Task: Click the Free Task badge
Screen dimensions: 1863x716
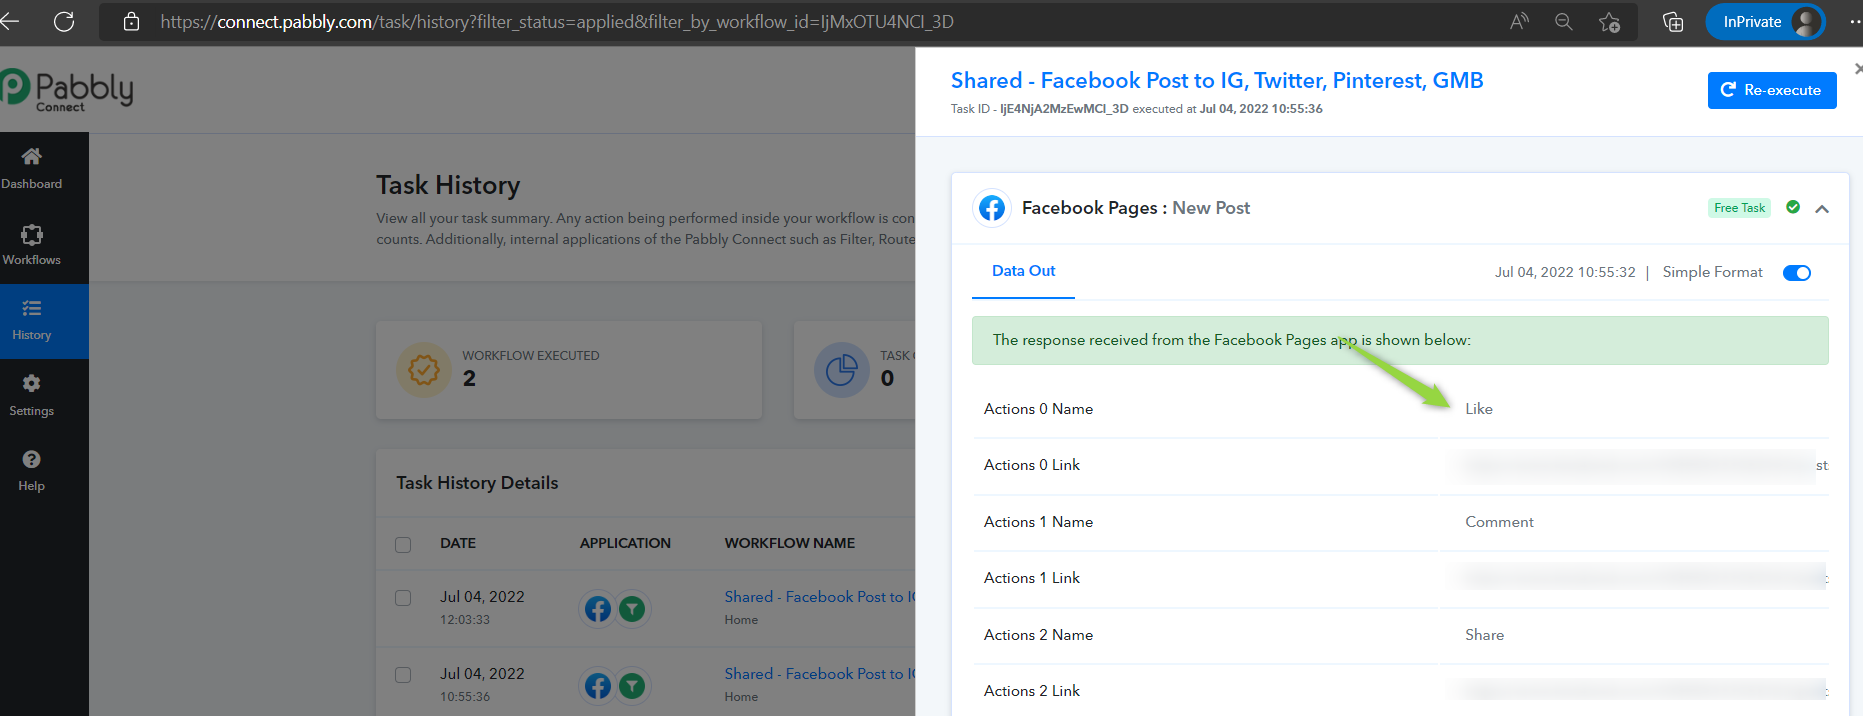Action: [1739, 208]
